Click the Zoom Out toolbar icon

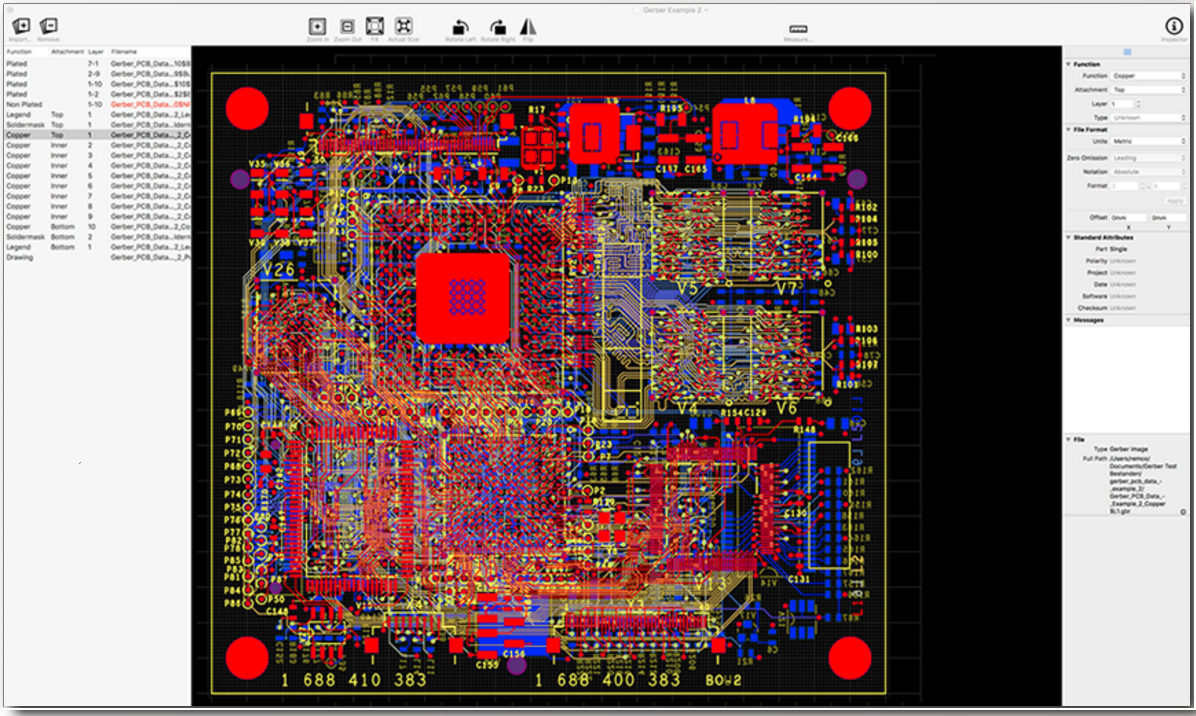click(x=347, y=27)
